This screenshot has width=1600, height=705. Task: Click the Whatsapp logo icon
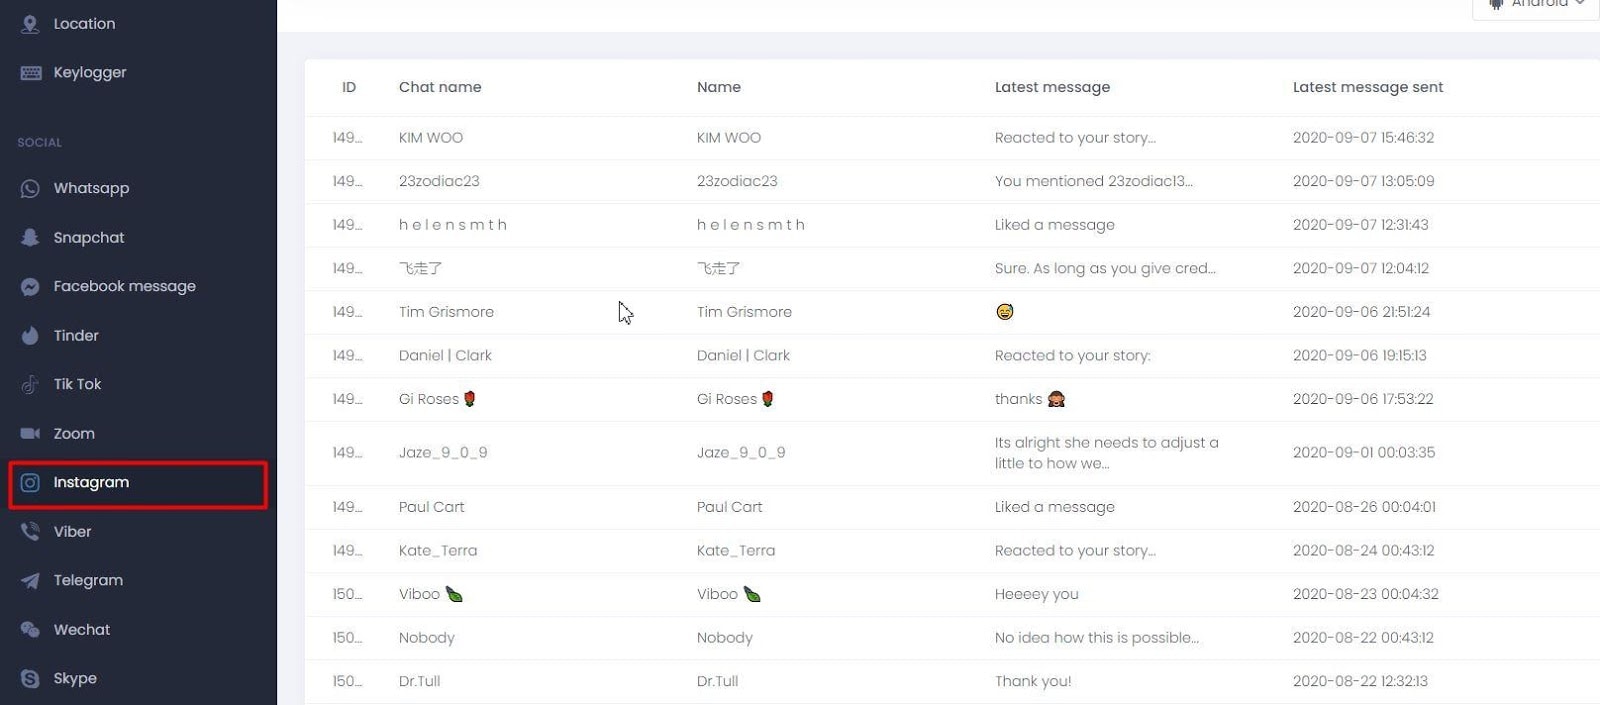tap(30, 188)
